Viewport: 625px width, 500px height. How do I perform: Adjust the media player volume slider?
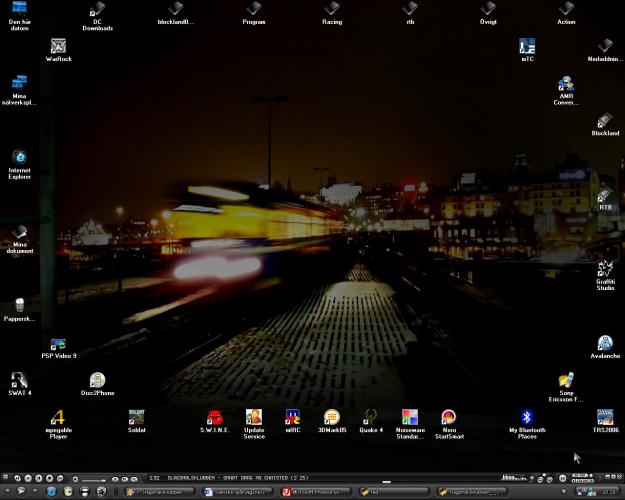pos(94,480)
